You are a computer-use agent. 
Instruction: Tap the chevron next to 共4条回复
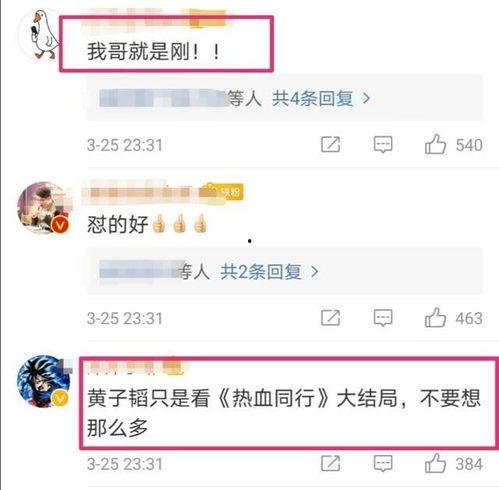[x=366, y=99]
